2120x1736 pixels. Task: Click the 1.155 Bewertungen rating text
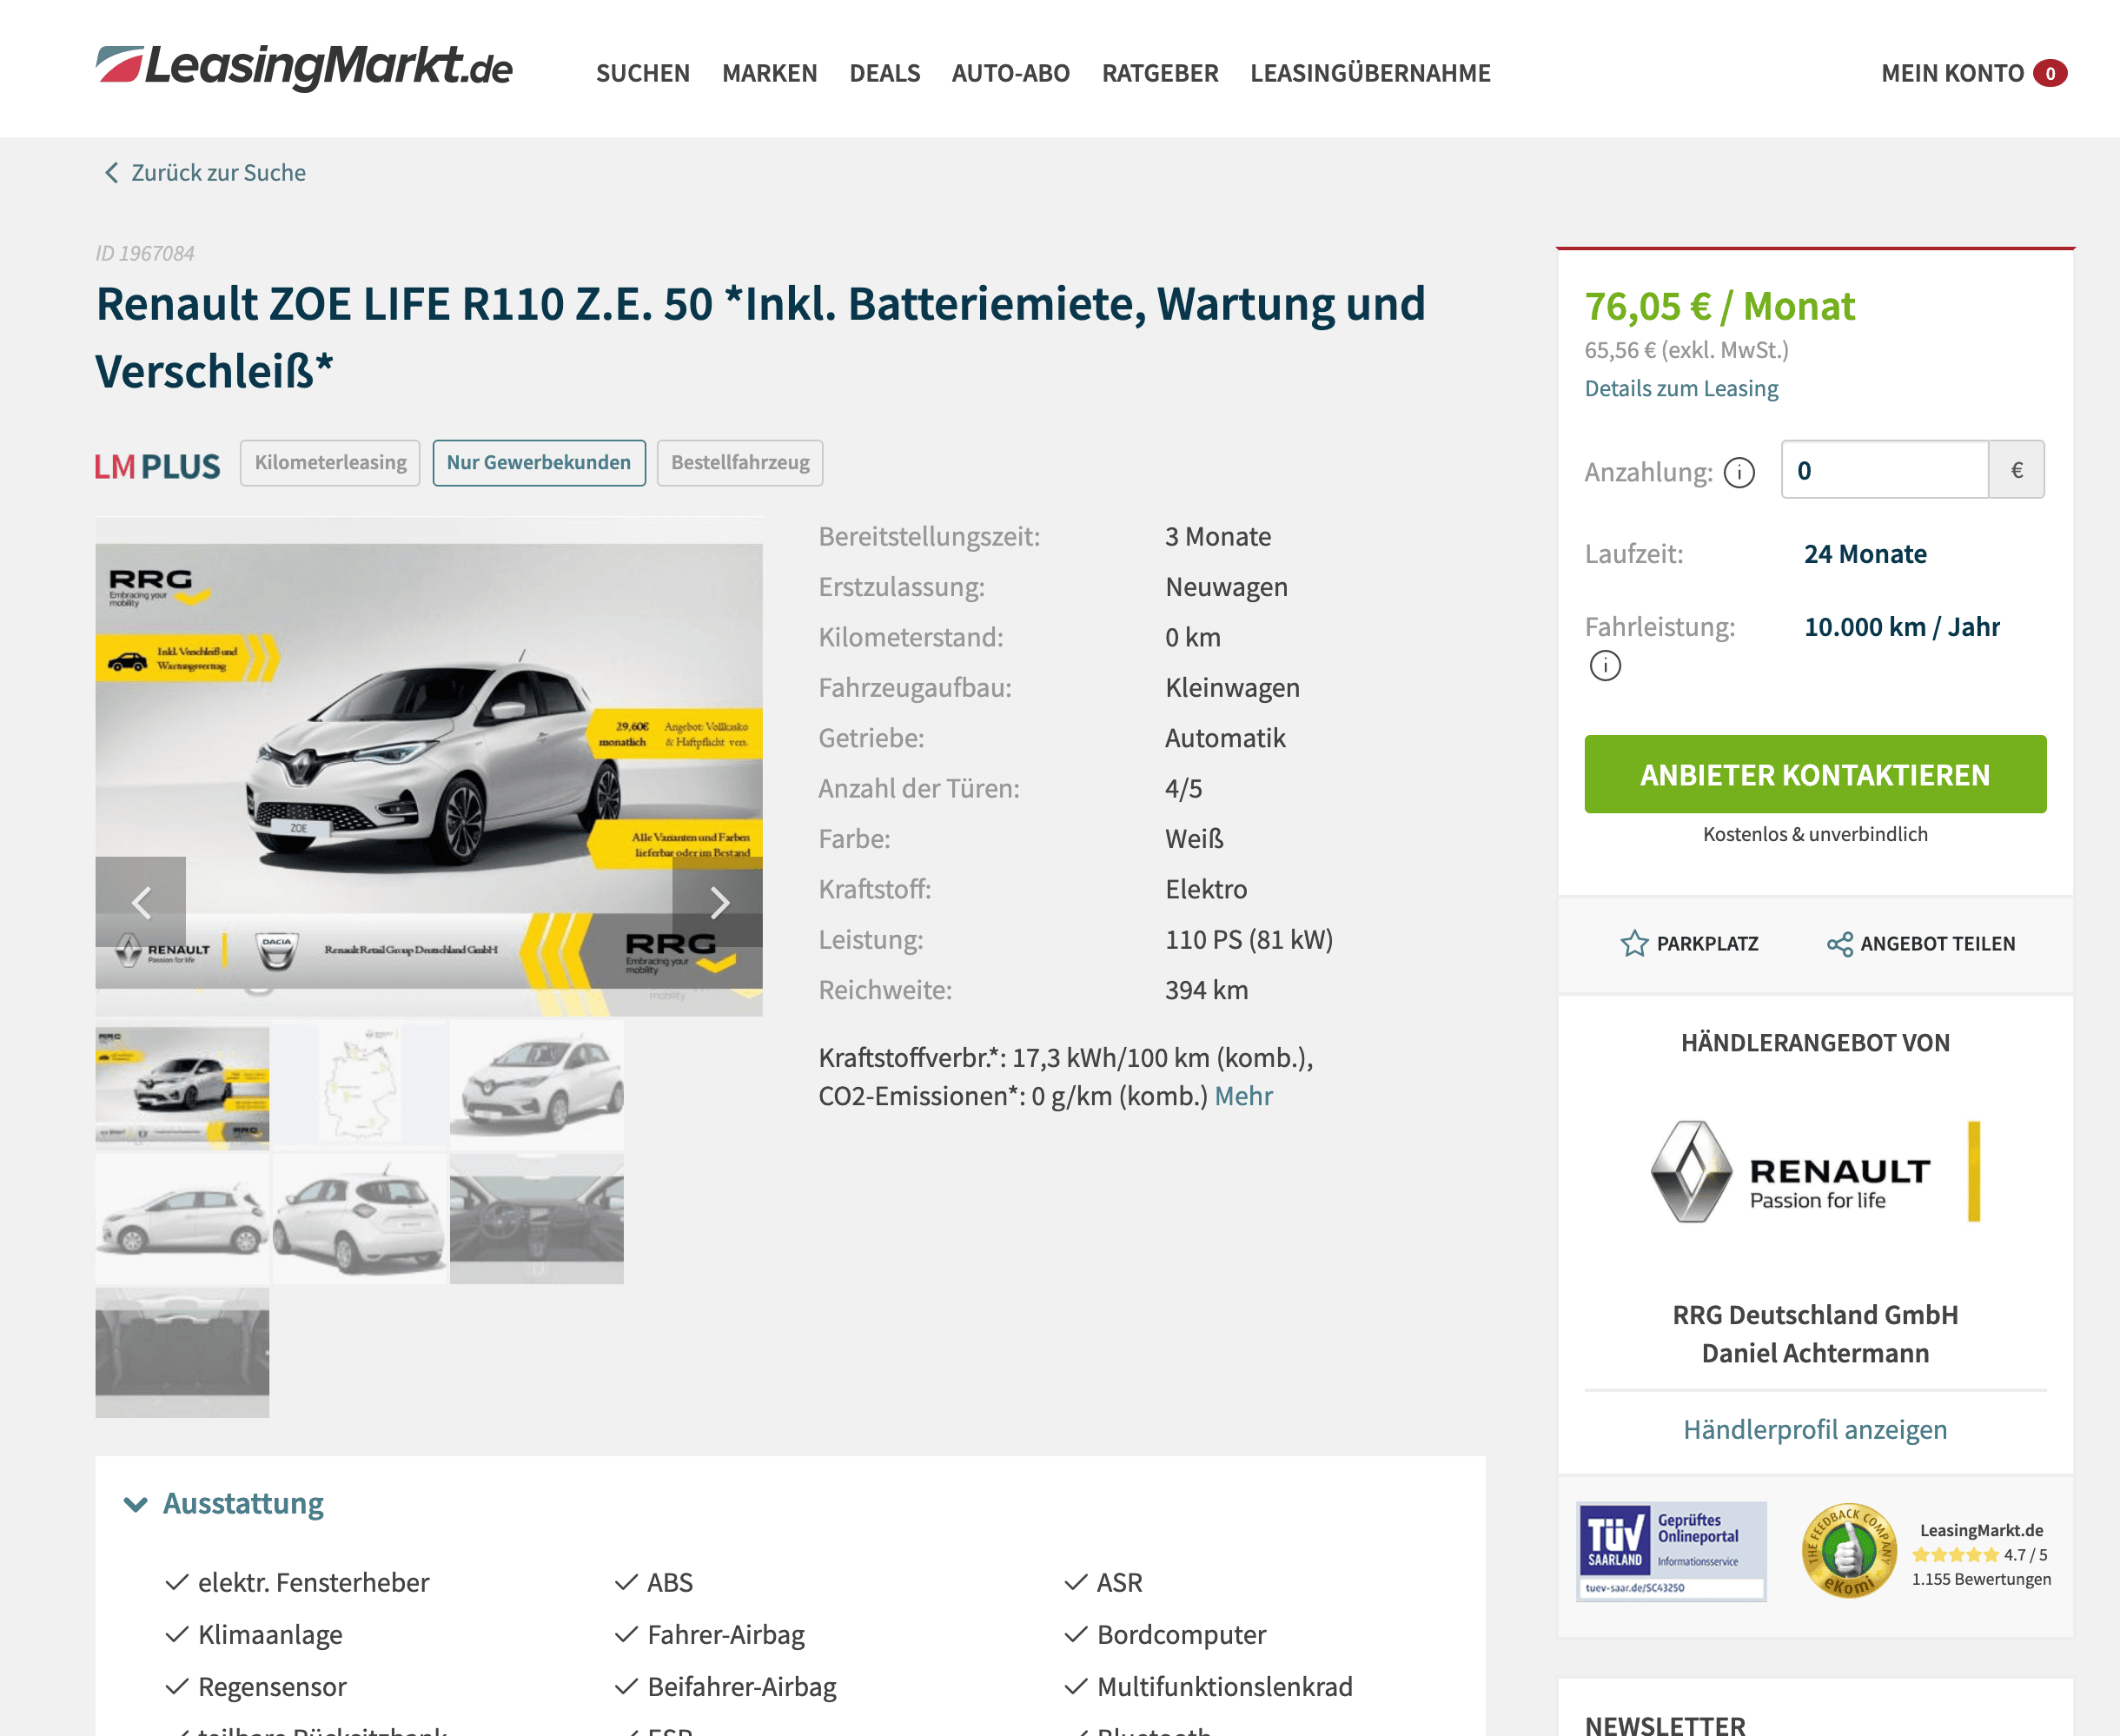point(1981,1579)
